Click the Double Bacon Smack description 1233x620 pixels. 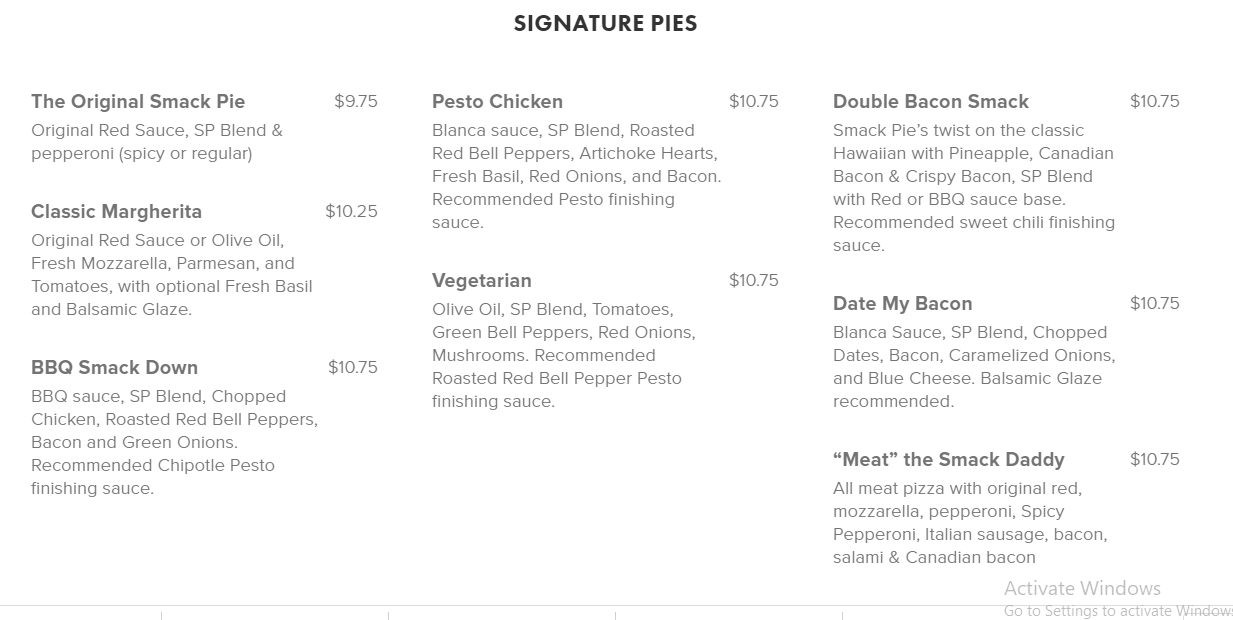tap(973, 188)
